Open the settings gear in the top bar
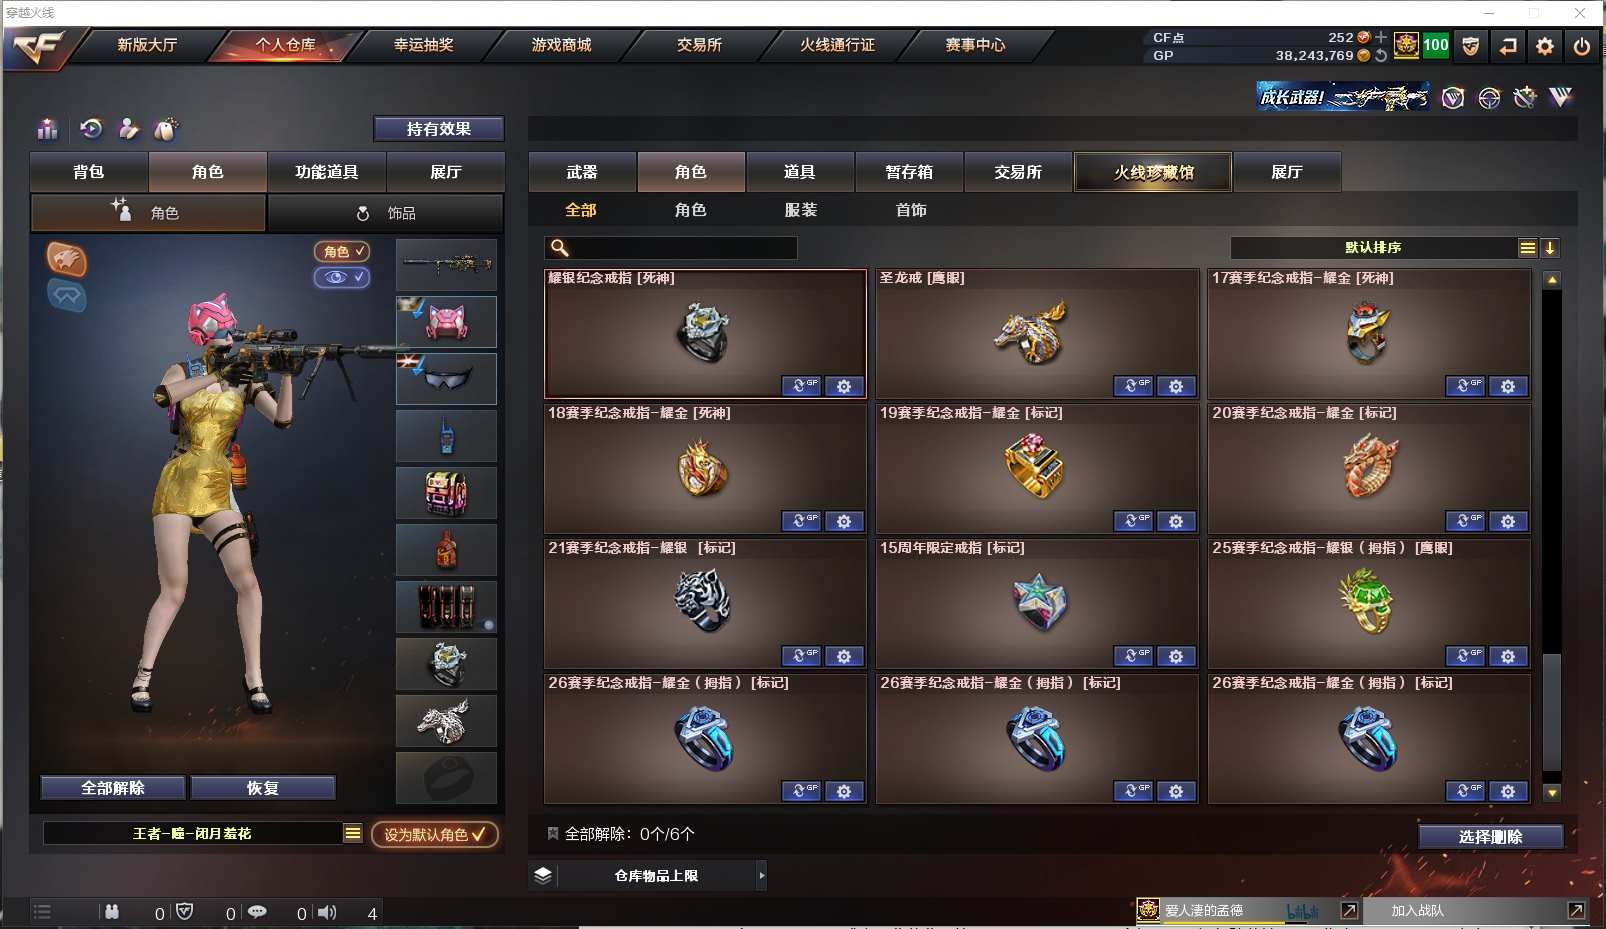Viewport: 1606px width, 929px height. 1545,46
